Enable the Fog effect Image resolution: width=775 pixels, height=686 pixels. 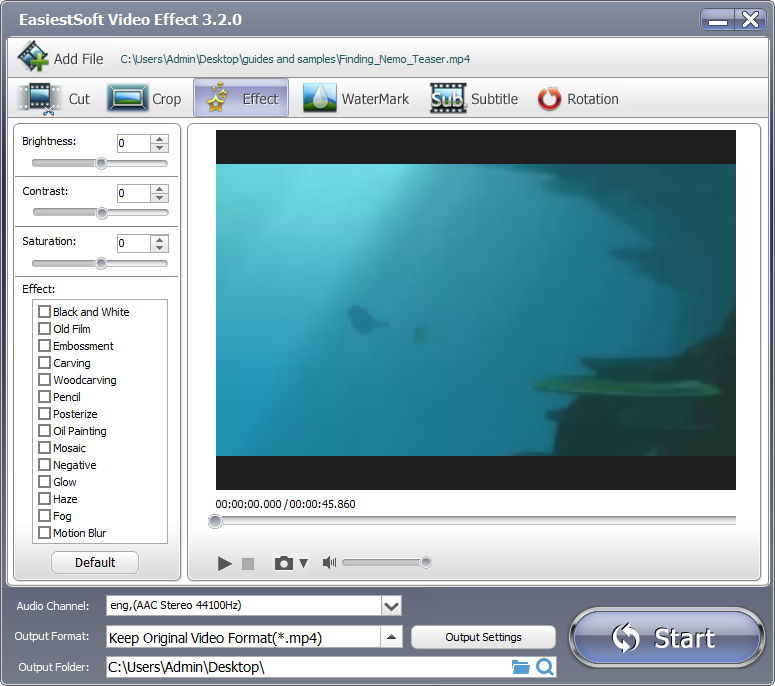pos(44,515)
